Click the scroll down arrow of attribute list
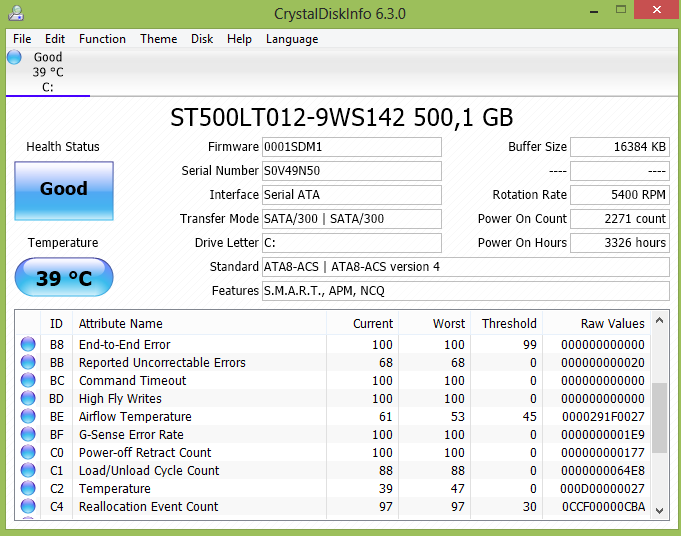The height and width of the screenshot is (536, 681). click(x=659, y=511)
